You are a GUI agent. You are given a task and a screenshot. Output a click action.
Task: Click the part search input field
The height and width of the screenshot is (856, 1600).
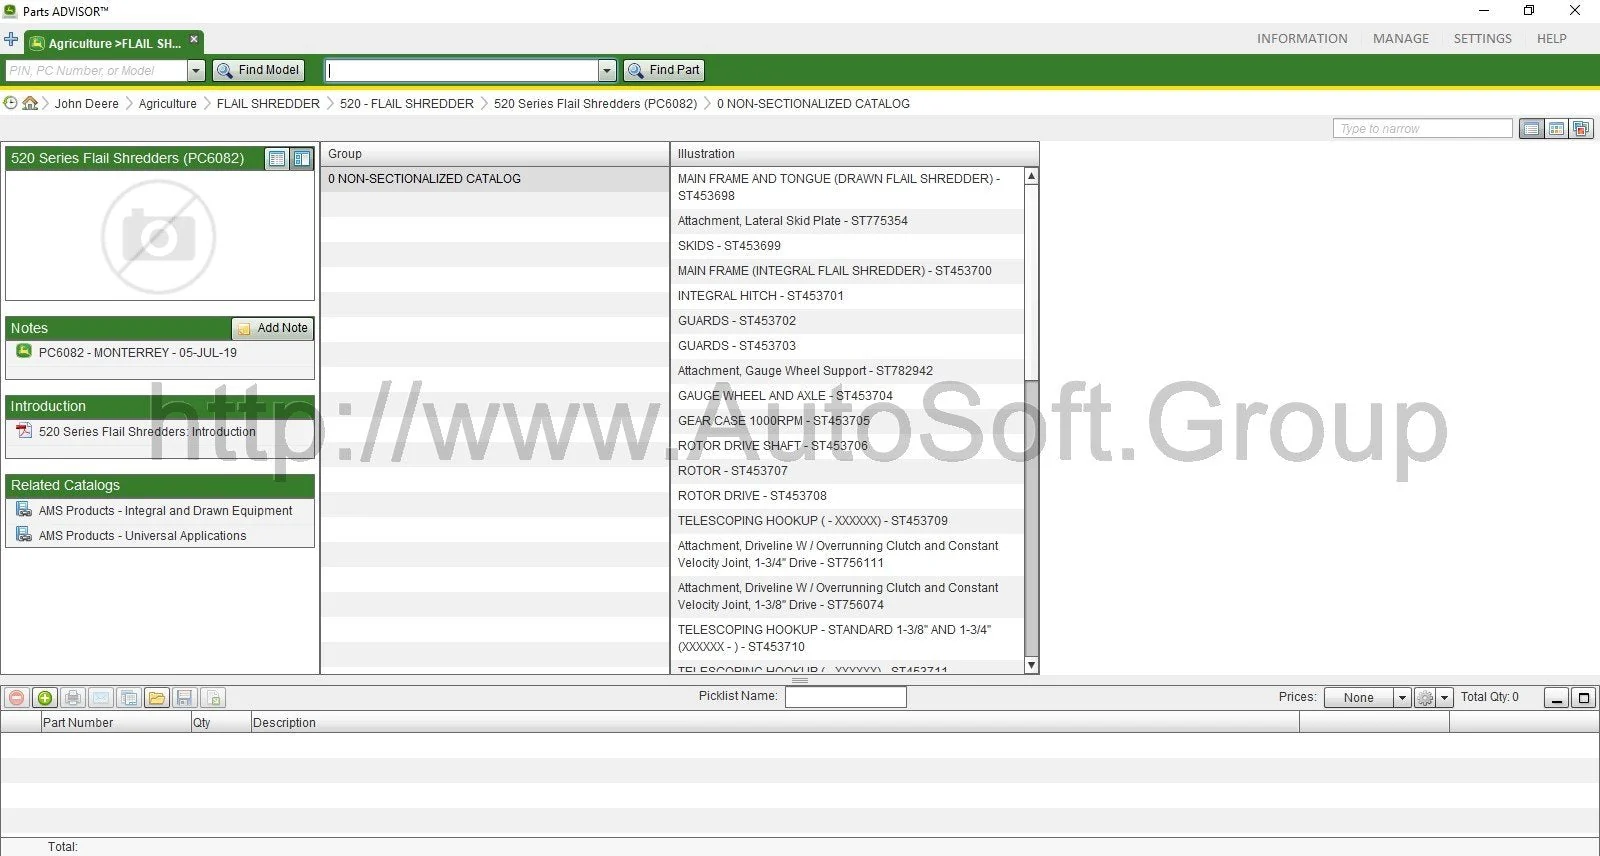(461, 71)
